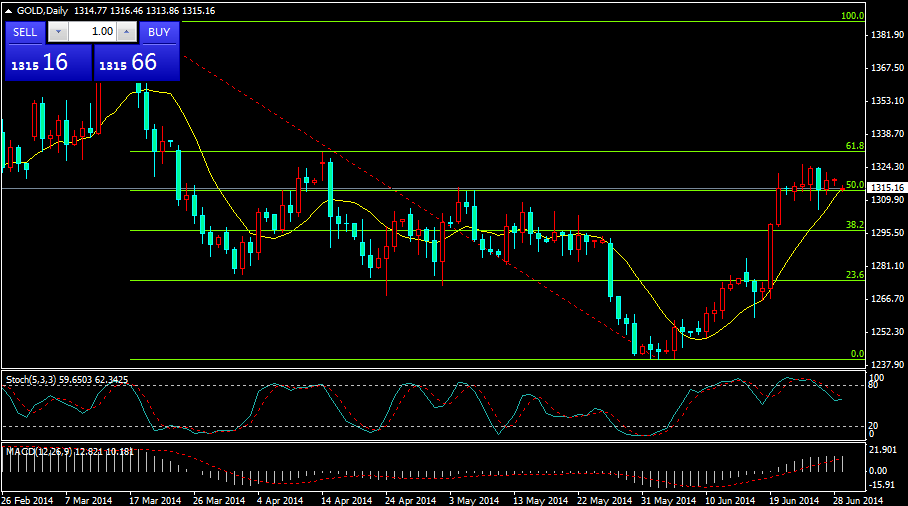Click the current price tag 1315.16

tap(887, 188)
